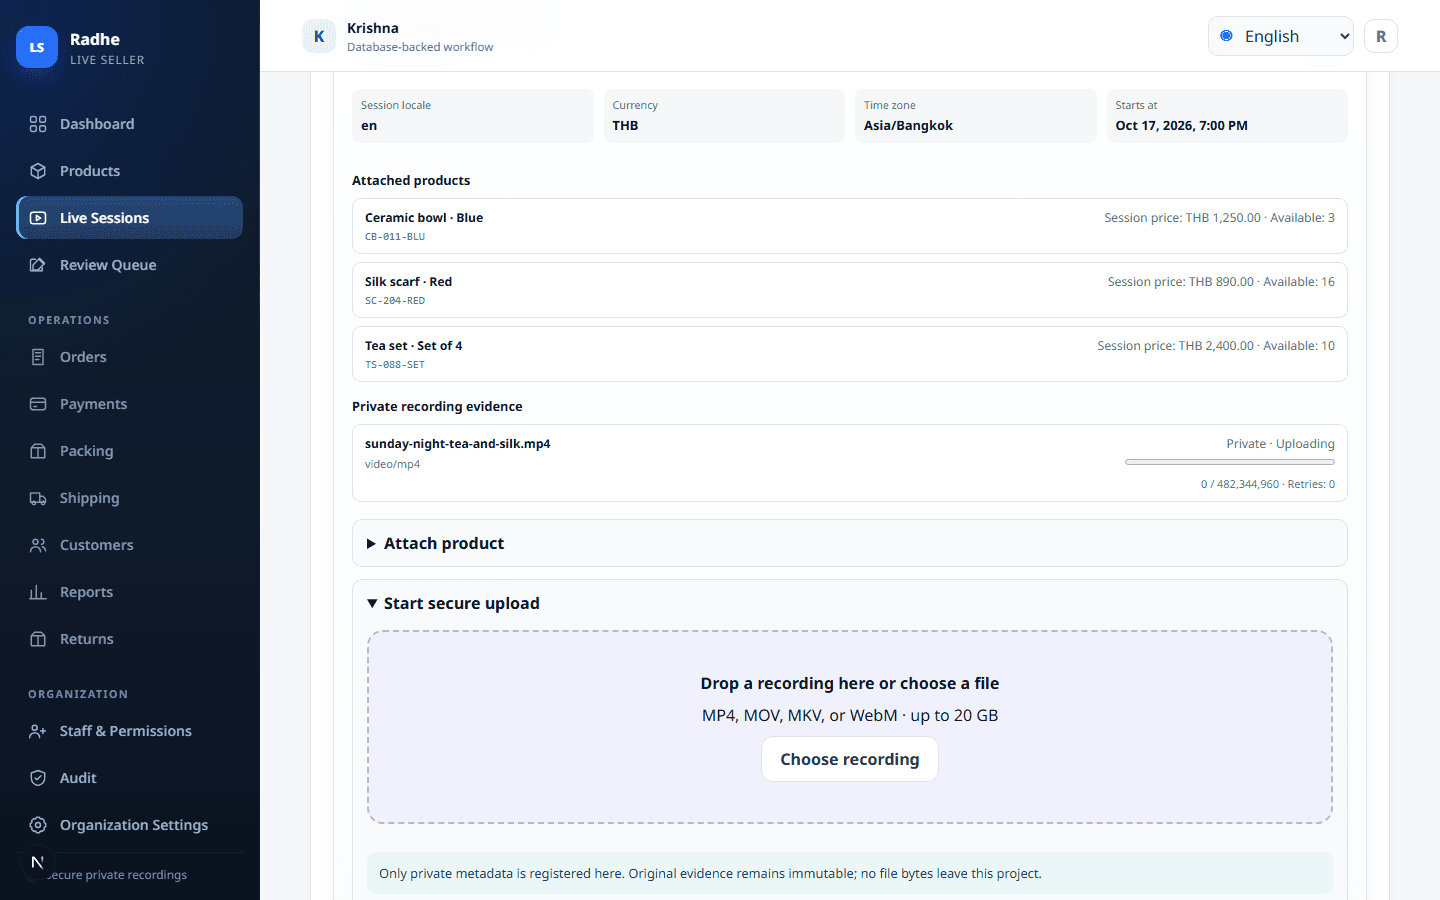Screen dimensions: 1440x900
Task: Click the Staff & Permissions user icon
Action: [38, 731]
